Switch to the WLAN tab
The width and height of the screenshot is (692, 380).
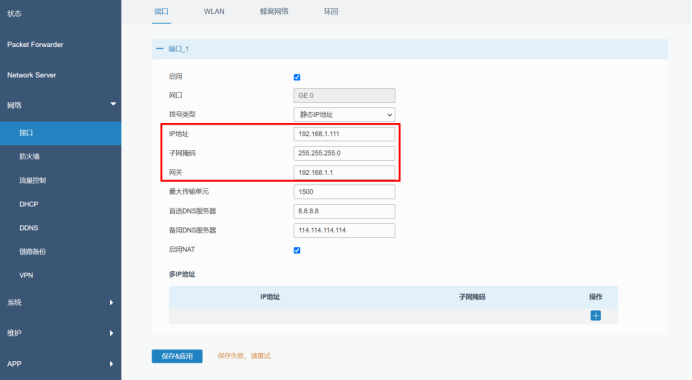(x=214, y=11)
